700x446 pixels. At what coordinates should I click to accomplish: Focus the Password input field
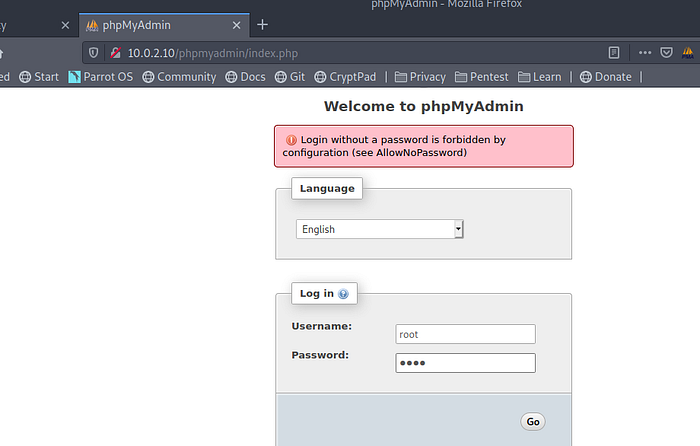465,363
